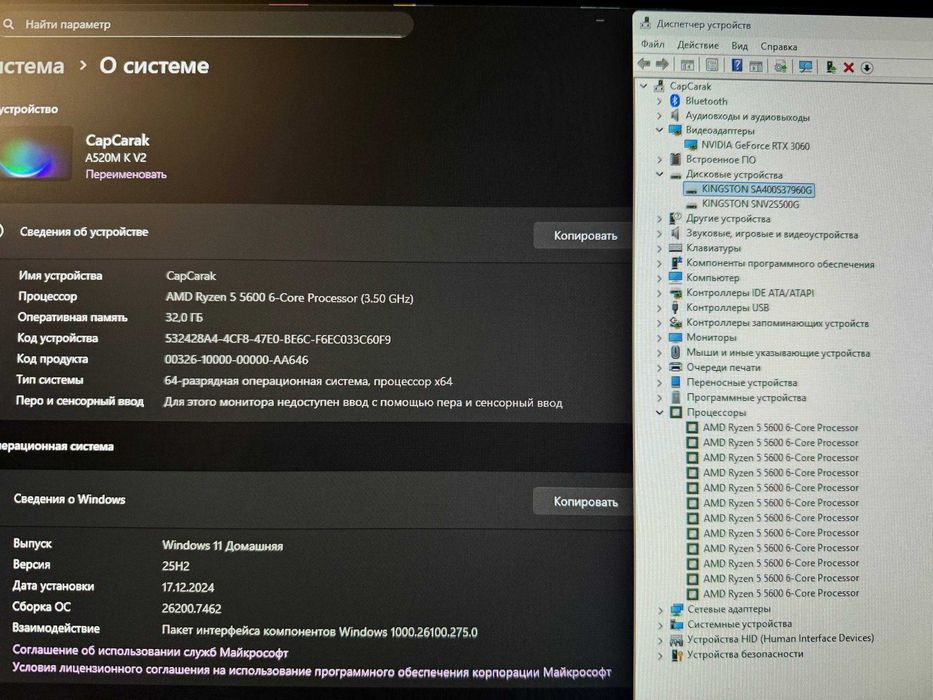Expand the Компьютер chevron
933x700 pixels.
(659, 278)
